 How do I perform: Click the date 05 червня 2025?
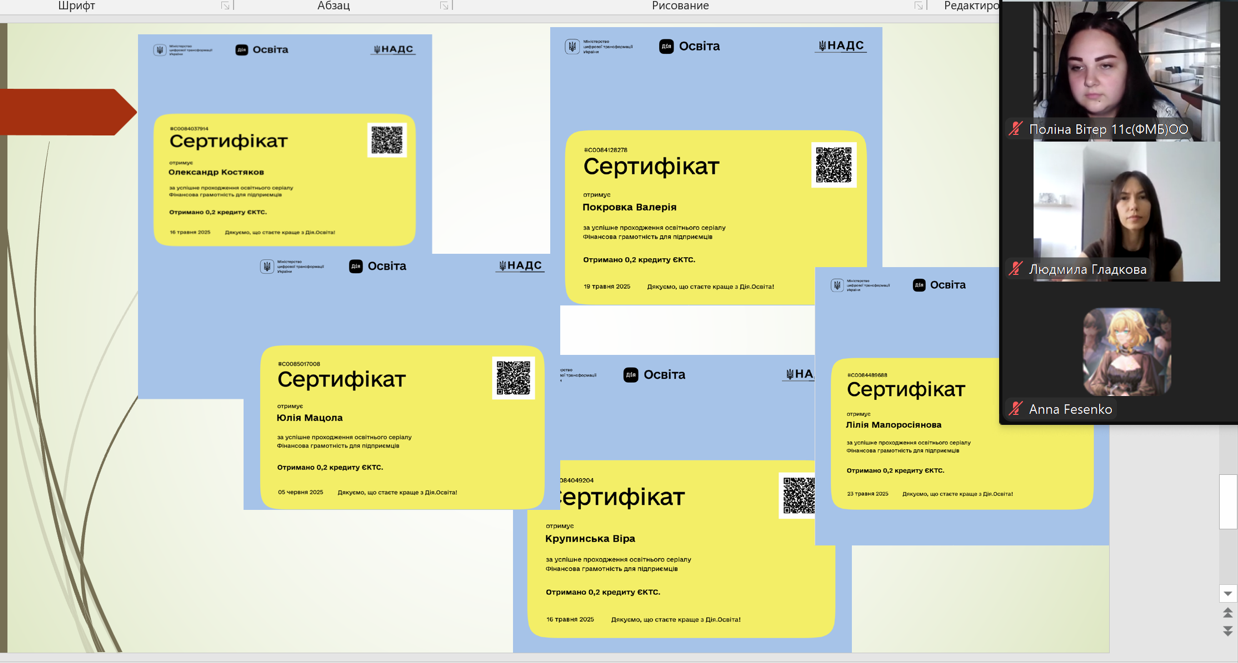(x=300, y=492)
